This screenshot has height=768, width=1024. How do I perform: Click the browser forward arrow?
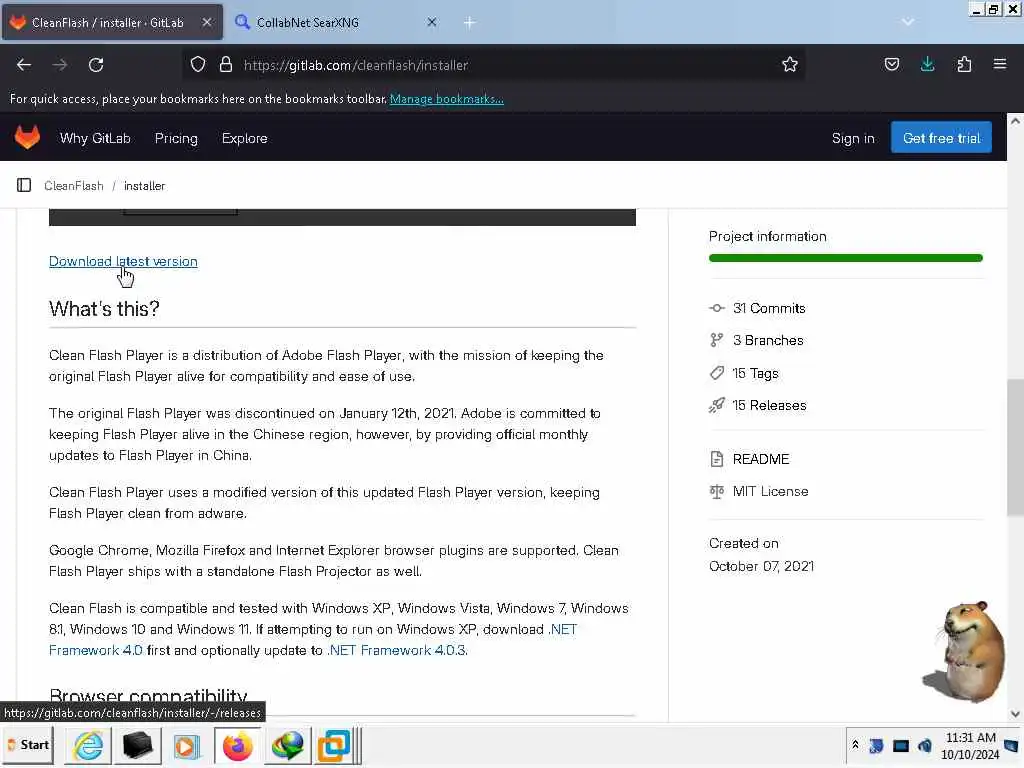point(60,65)
